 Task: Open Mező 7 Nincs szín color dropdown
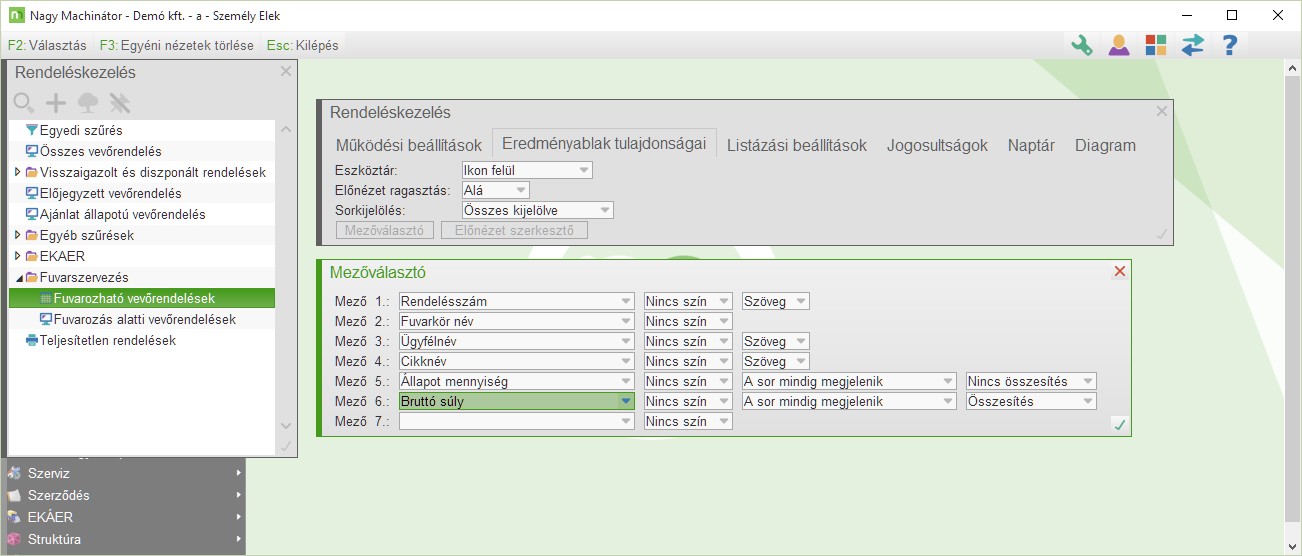688,421
